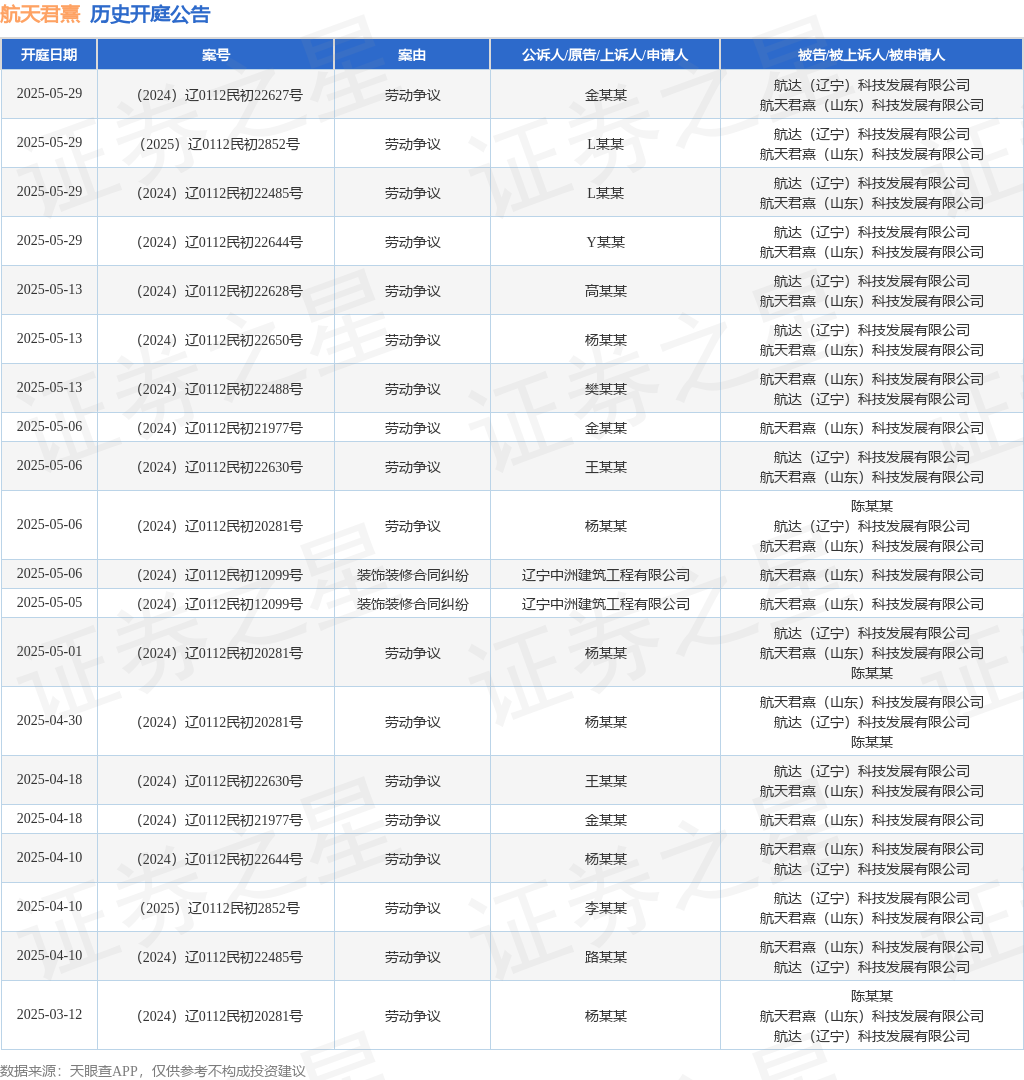Select case number (2024)辽0112民初22627号
This screenshot has height=1080, width=1024.
(219, 95)
